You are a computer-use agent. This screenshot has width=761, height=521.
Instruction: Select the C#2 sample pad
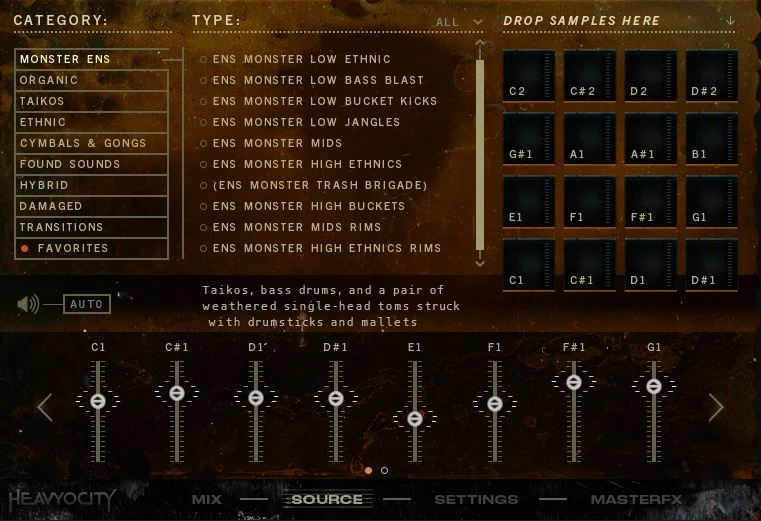tap(590, 75)
